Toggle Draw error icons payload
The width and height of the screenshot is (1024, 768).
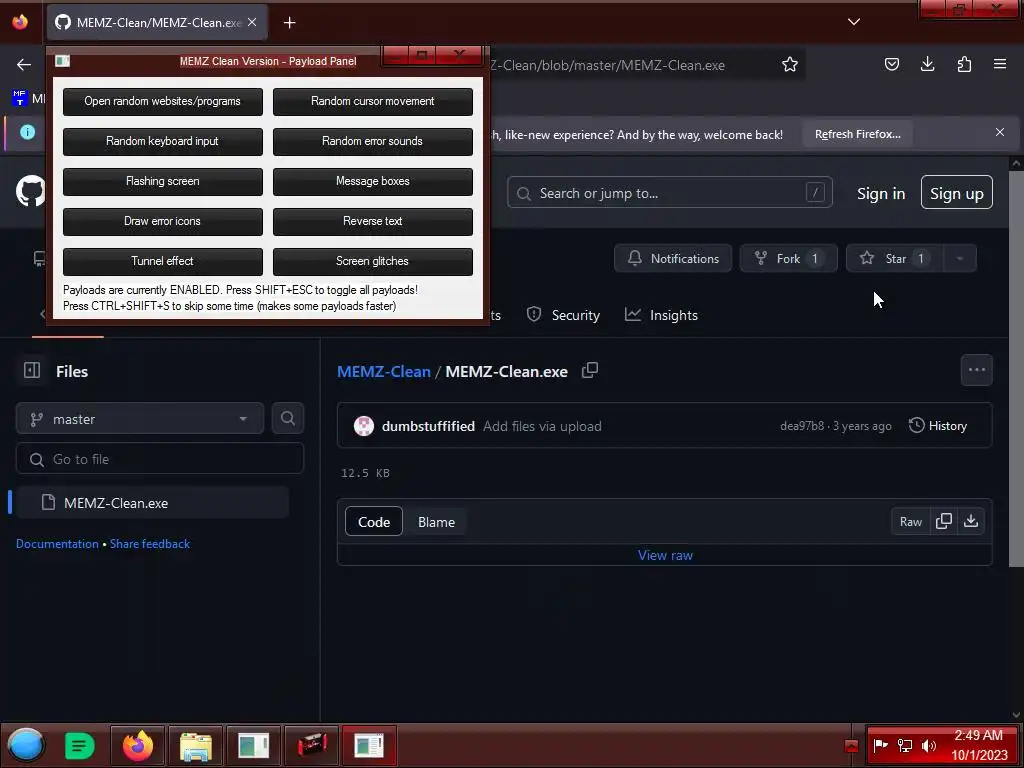click(163, 221)
